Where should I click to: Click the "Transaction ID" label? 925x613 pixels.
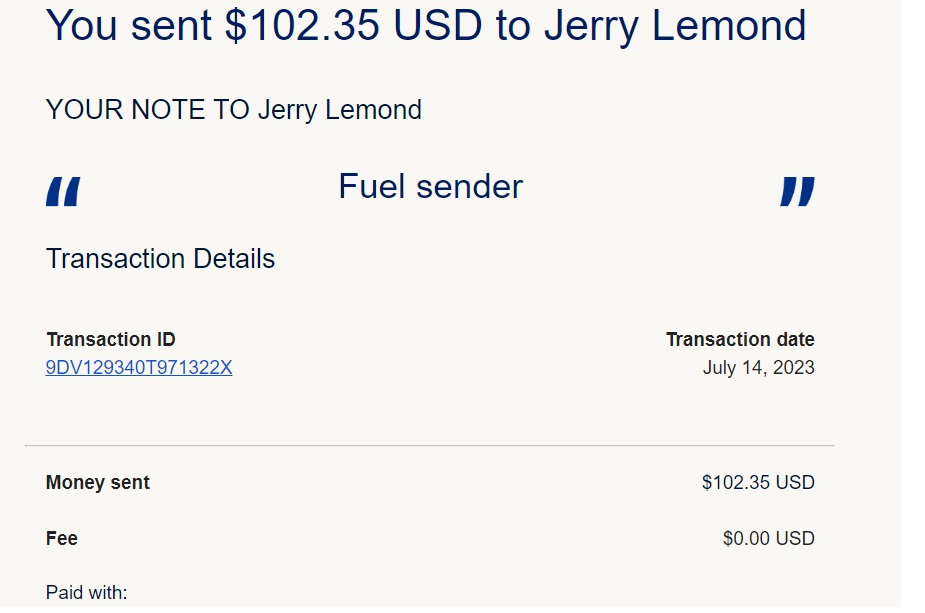tap(111, 339)
